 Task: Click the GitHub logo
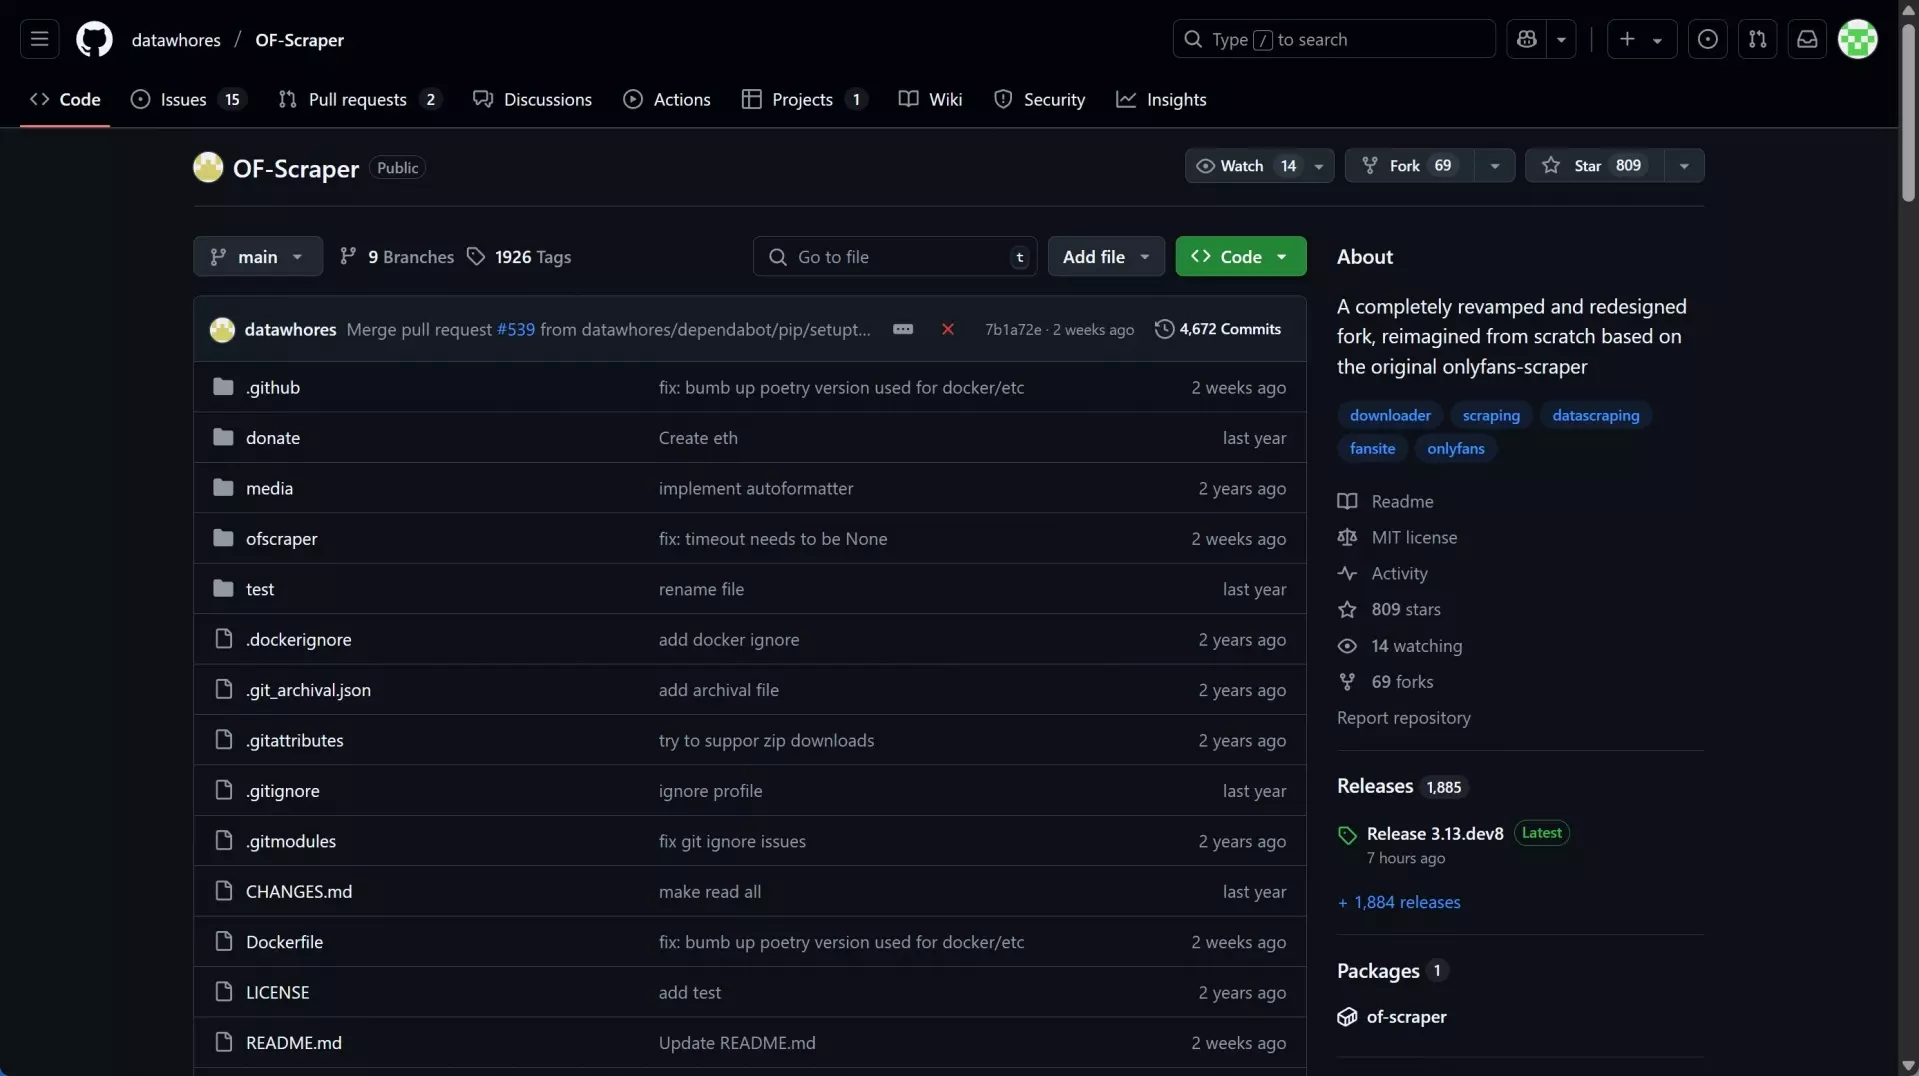pos(94,39)
